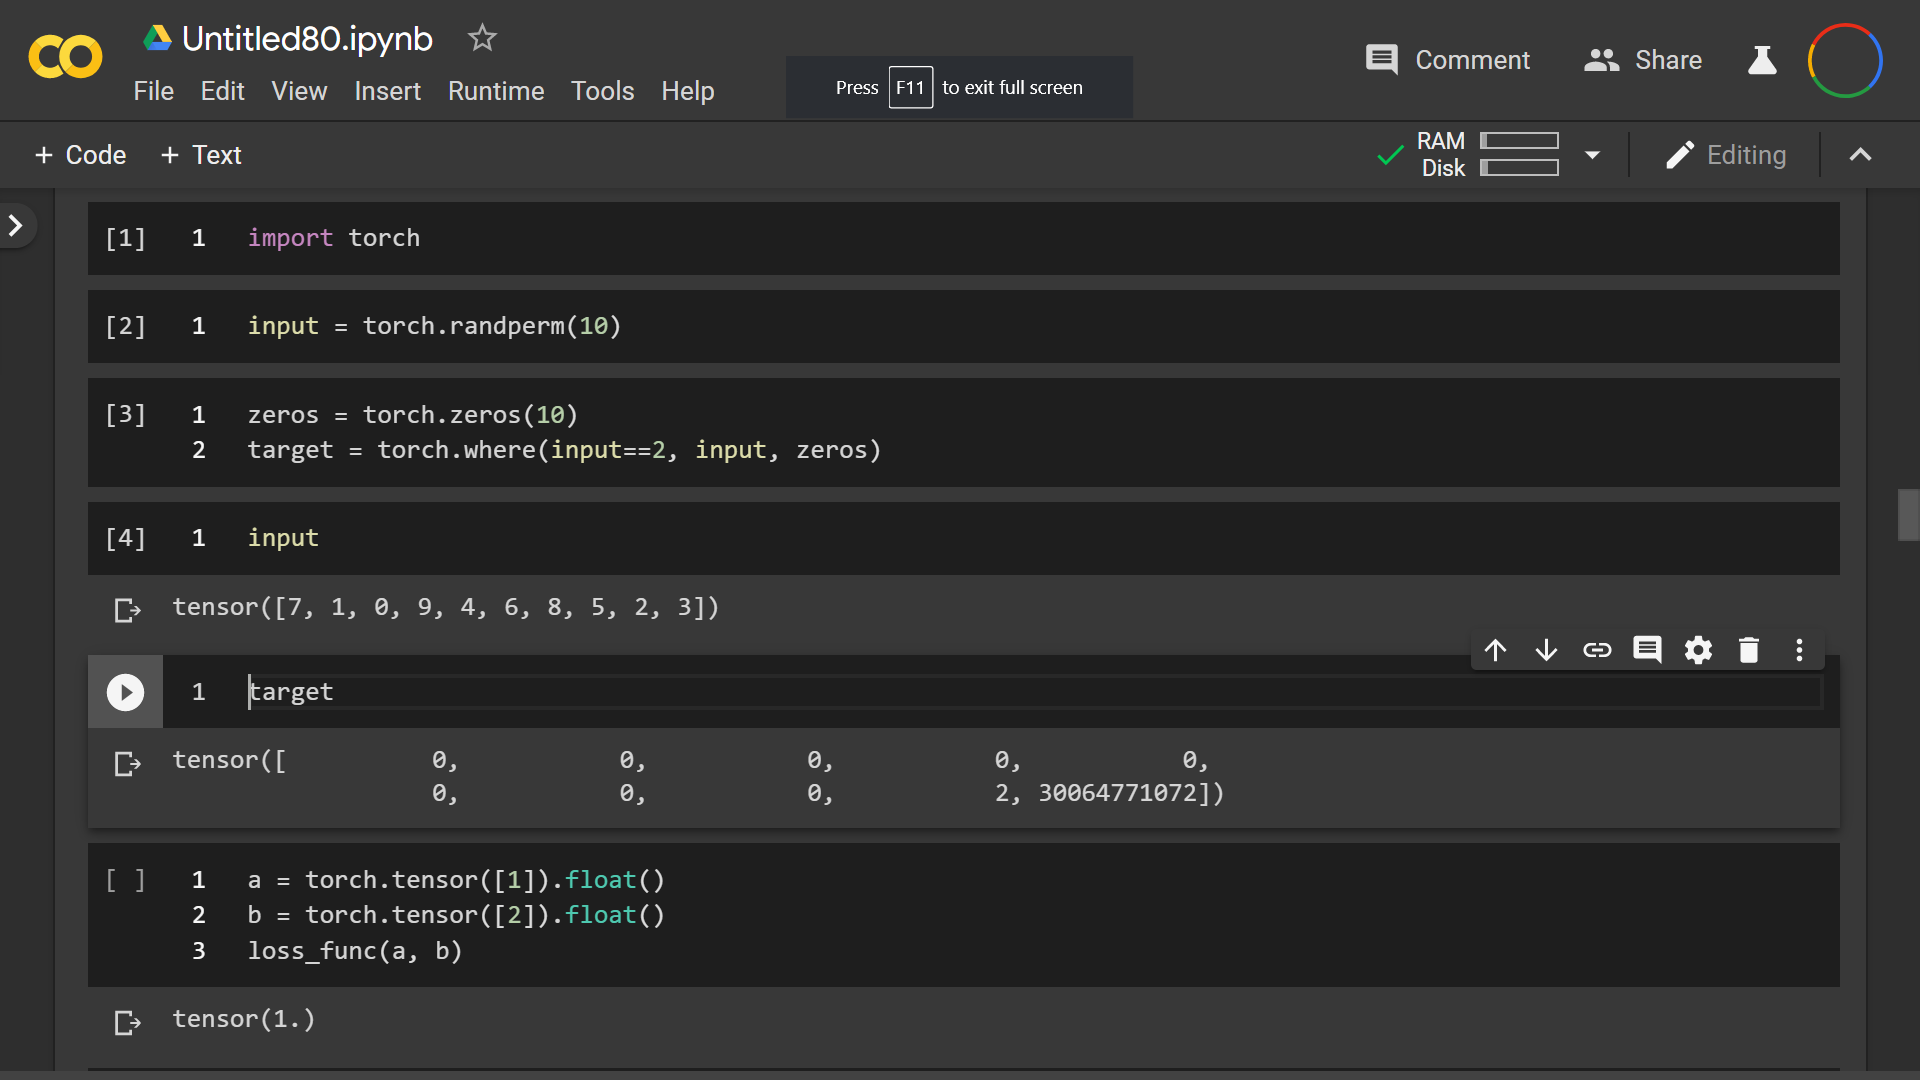Image resolution: width=1920 pixels, height=1080 pixels.
Task: Open the Google Drive icon by title
Action: pos(157,38)
